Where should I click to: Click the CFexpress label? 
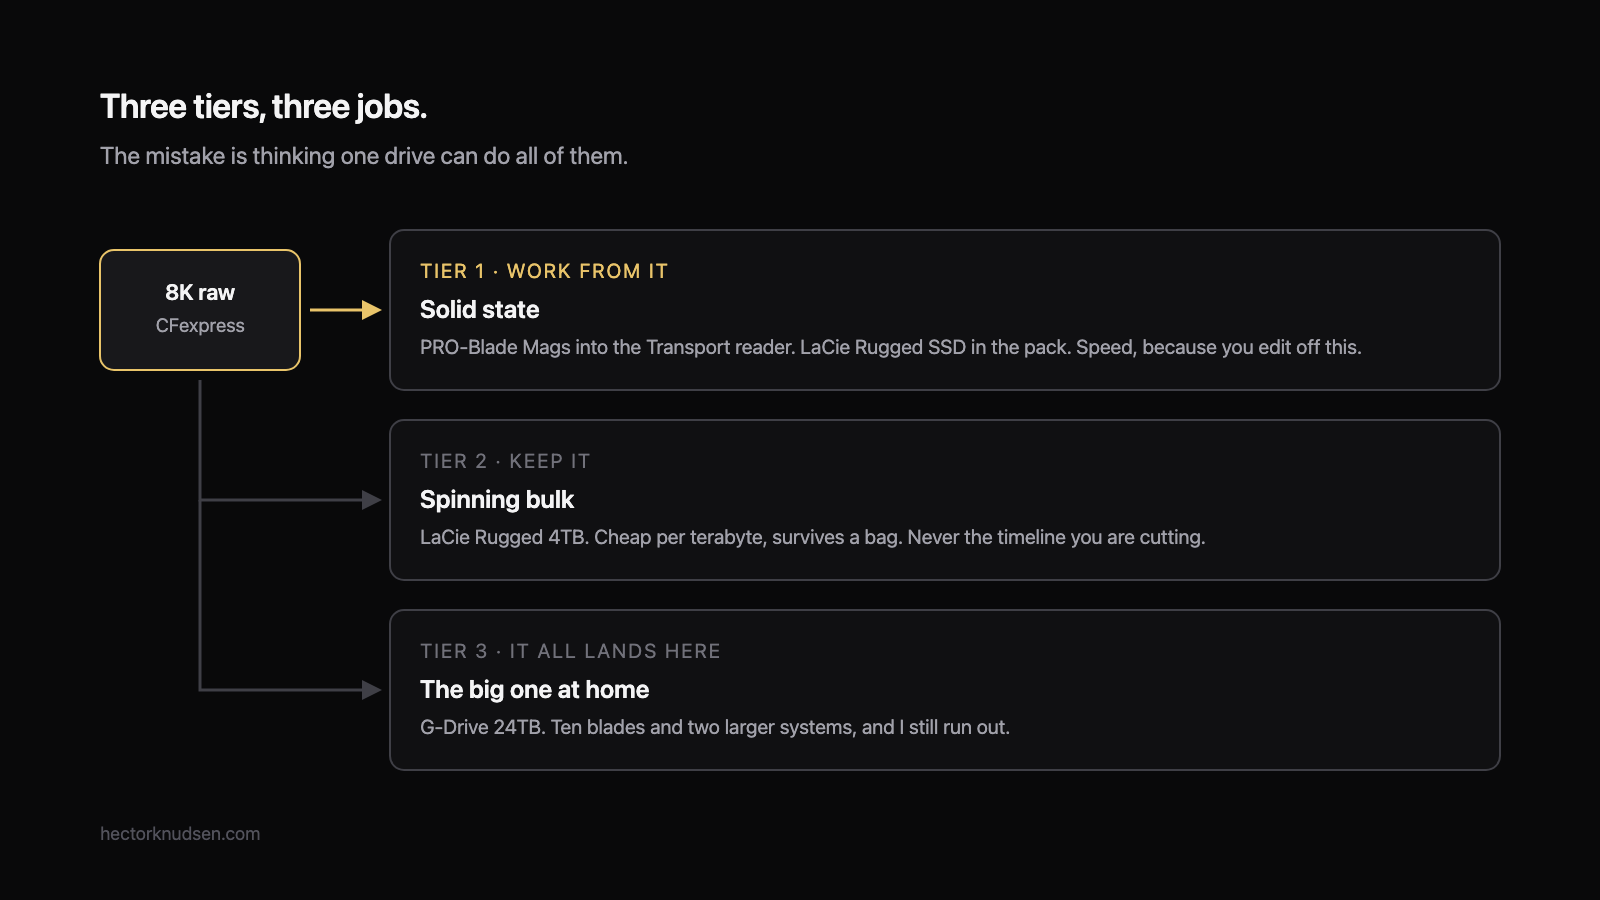click(200, 326)
